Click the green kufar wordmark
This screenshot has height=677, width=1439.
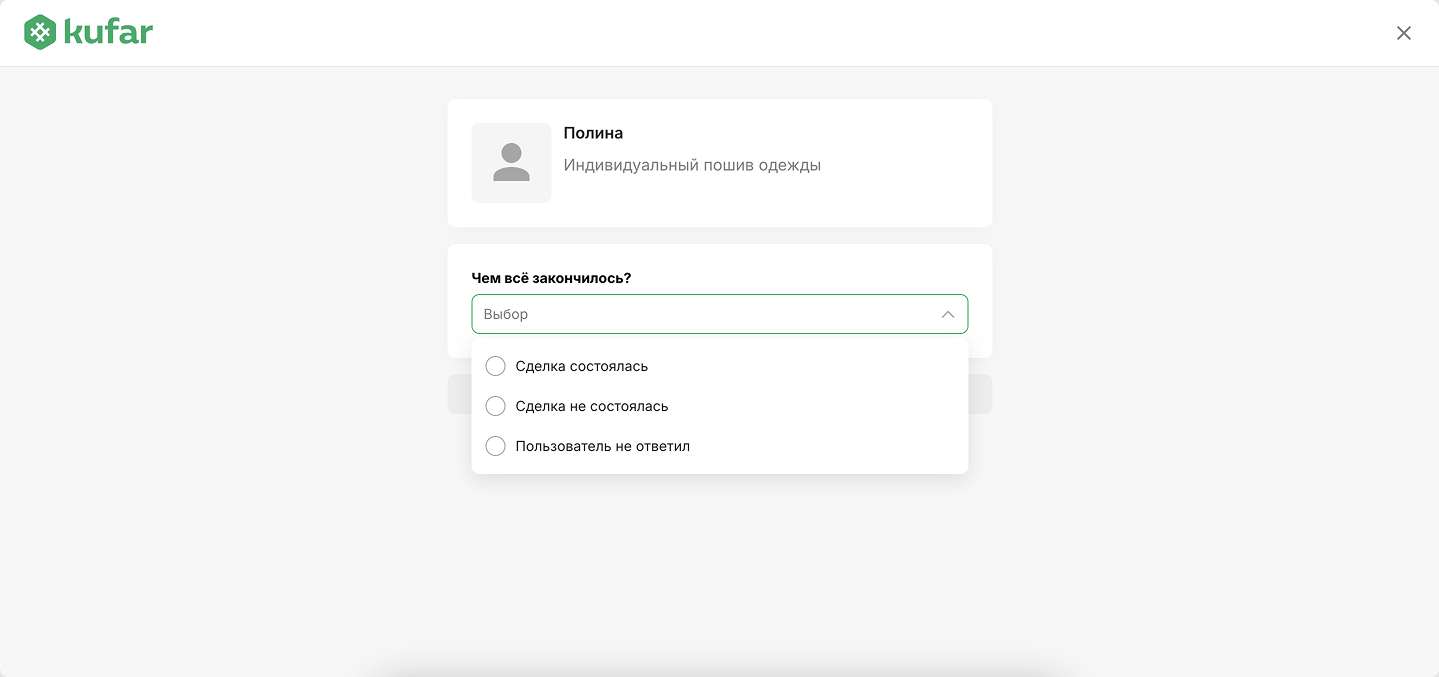pos(108,32)
